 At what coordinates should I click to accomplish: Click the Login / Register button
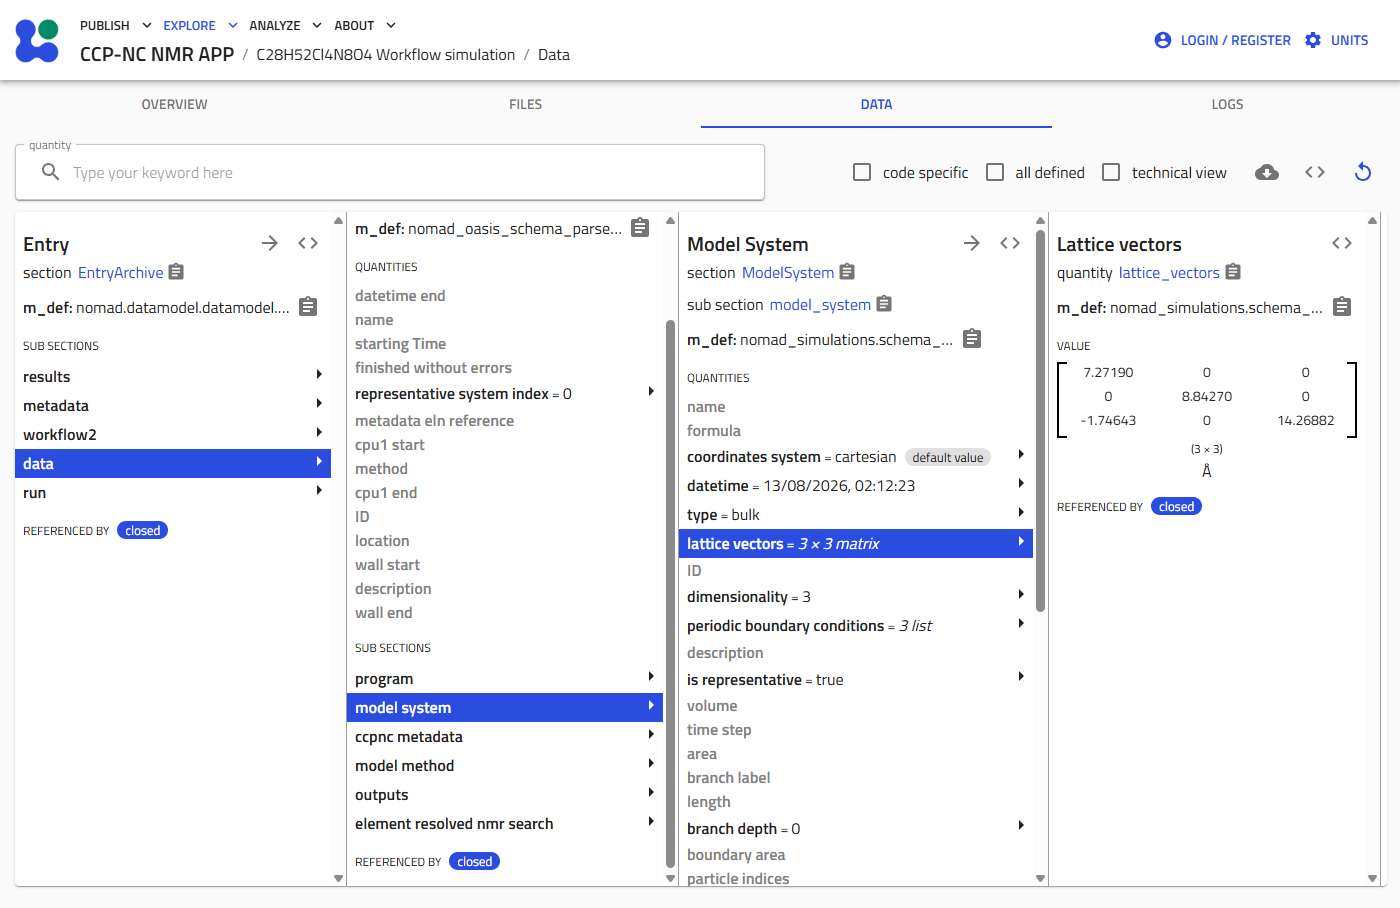point(1222,40)
